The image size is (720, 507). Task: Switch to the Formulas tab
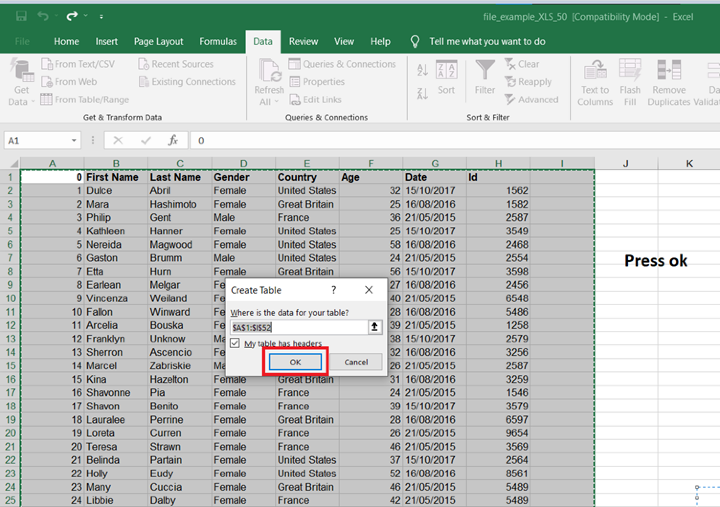218,42
